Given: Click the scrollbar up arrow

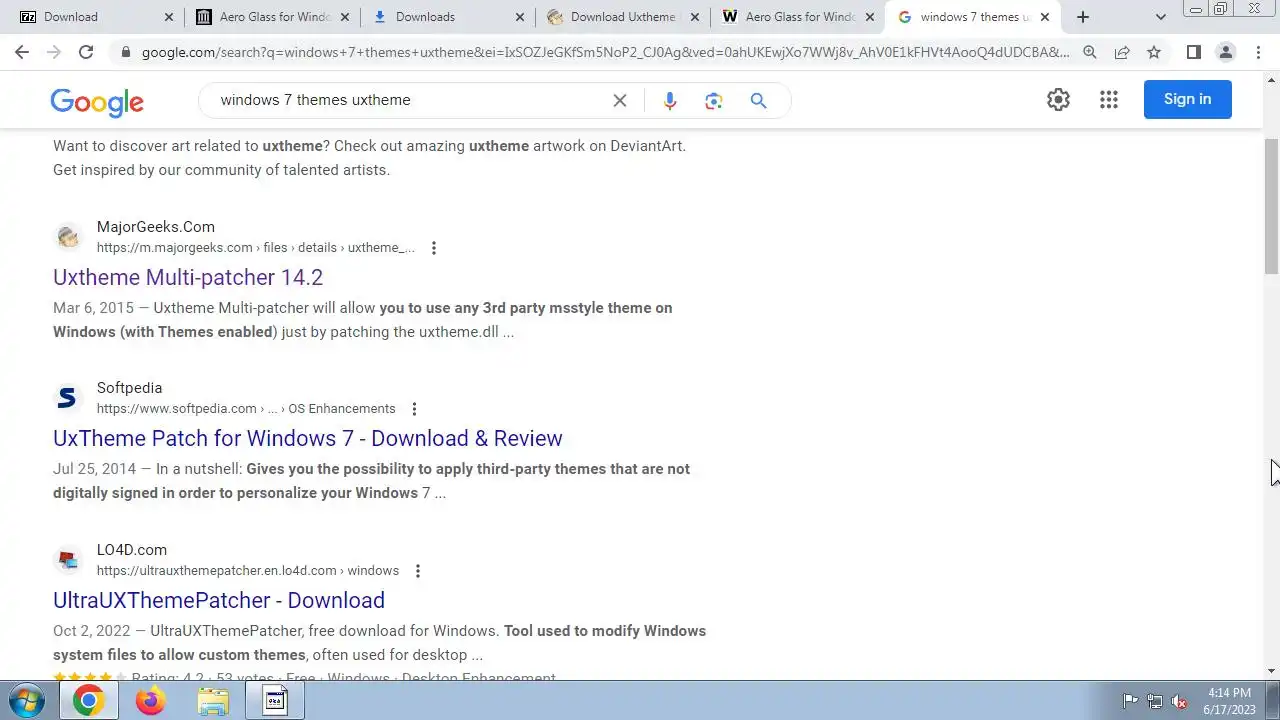Looking at the screenshot, I should pyautogui.click(x=1272, y=79).
